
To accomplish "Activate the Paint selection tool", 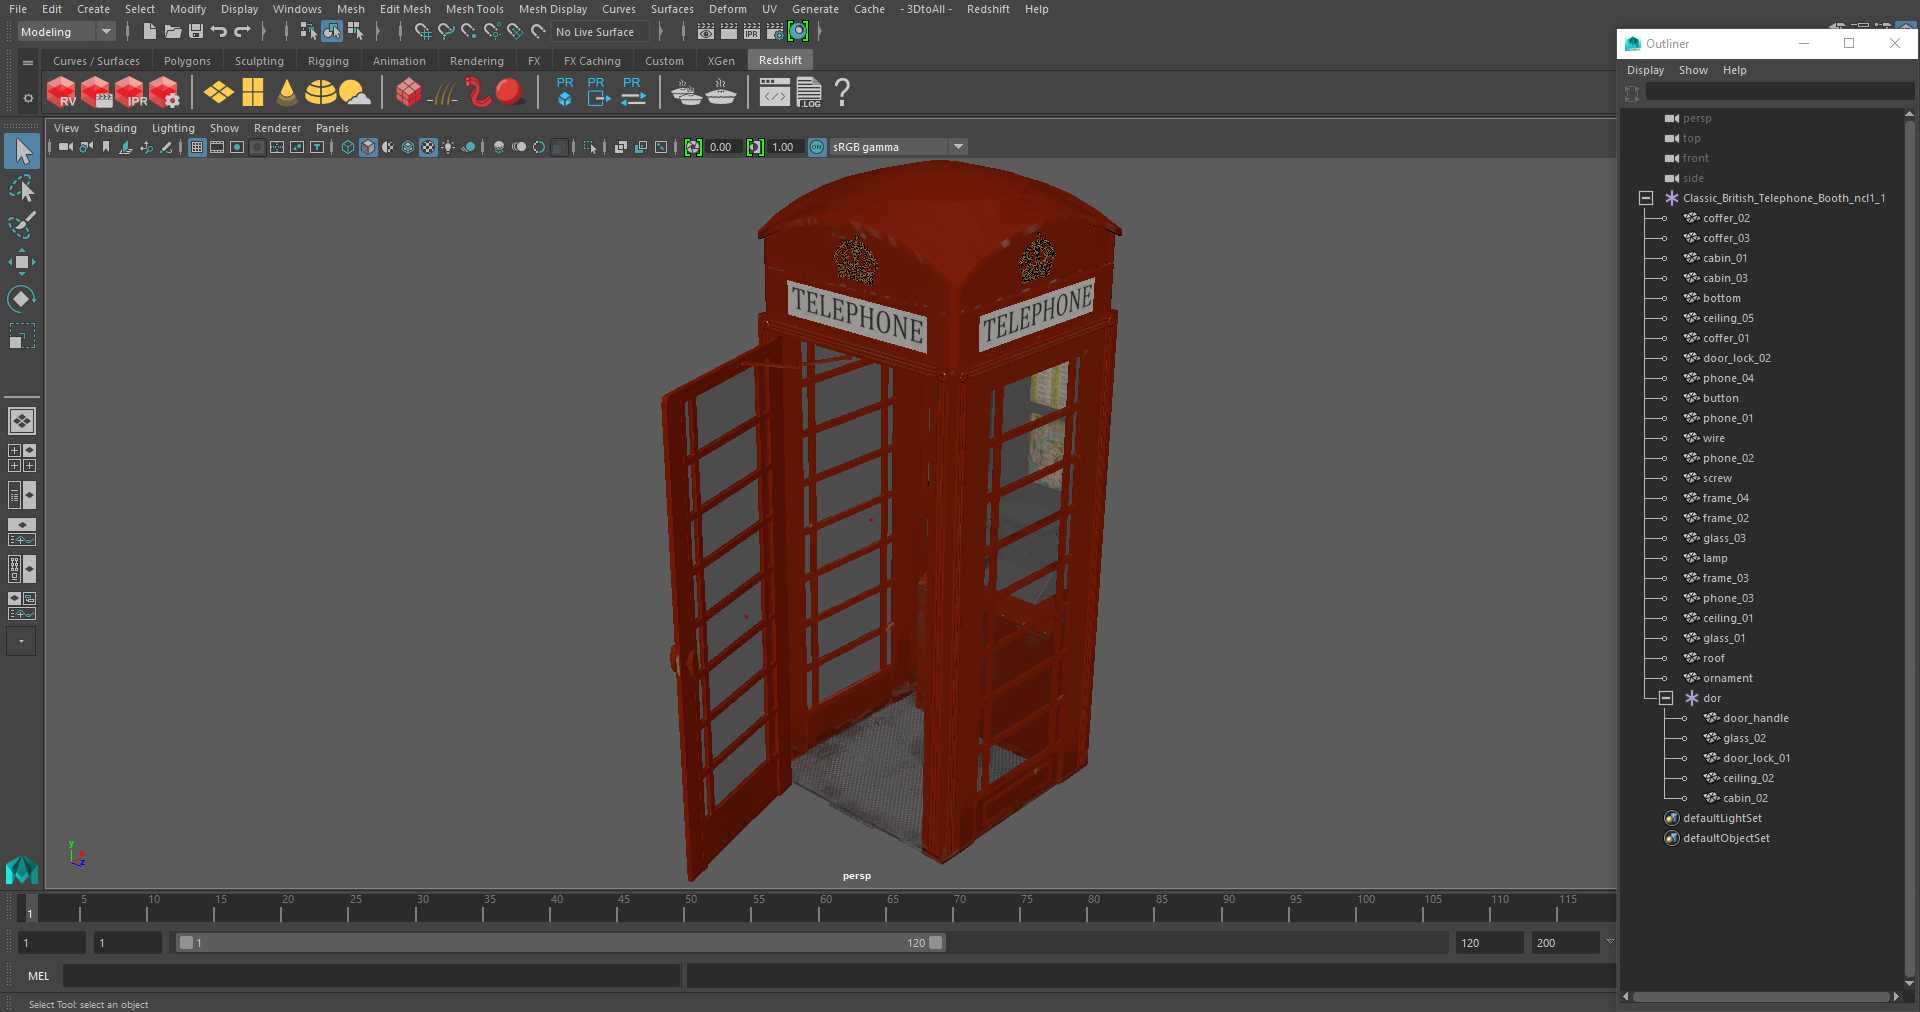I will [x=22, y=225].
